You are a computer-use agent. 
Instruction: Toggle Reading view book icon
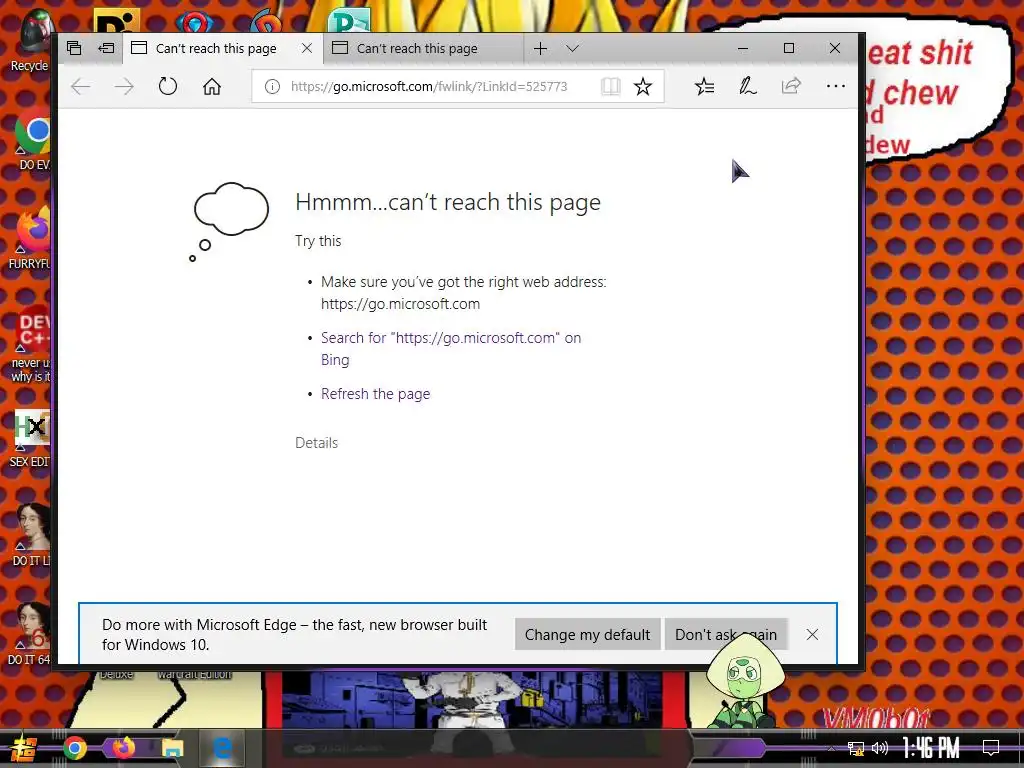pos(611,86)
